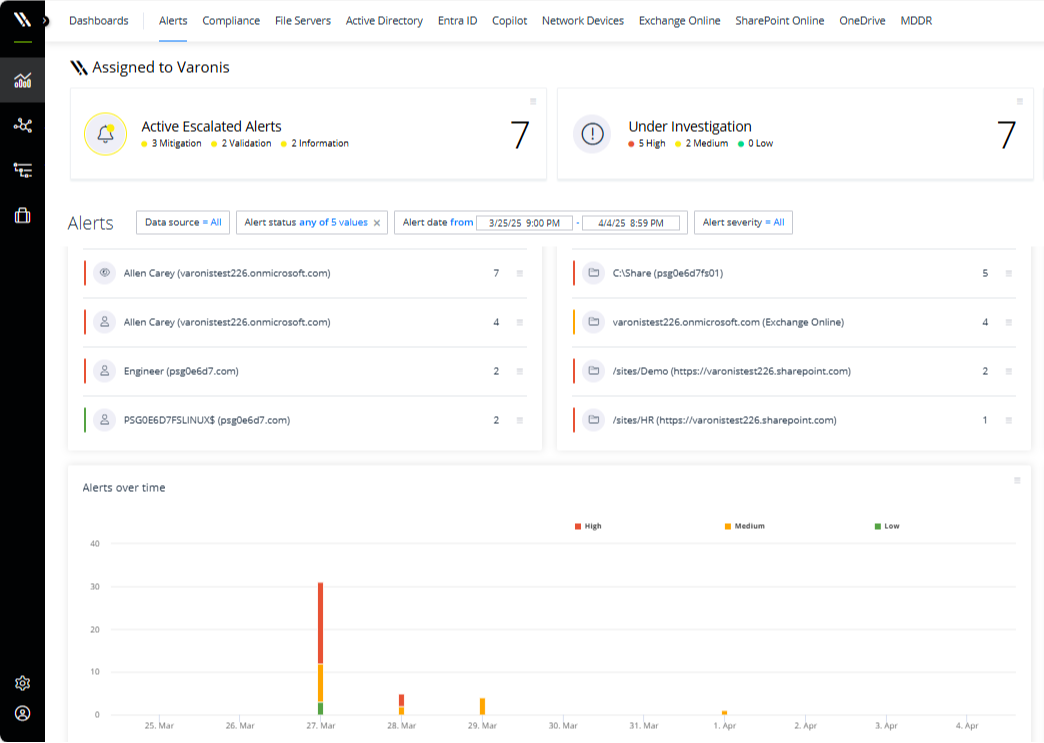Open the SharePoint Online tab

point(780,21)
